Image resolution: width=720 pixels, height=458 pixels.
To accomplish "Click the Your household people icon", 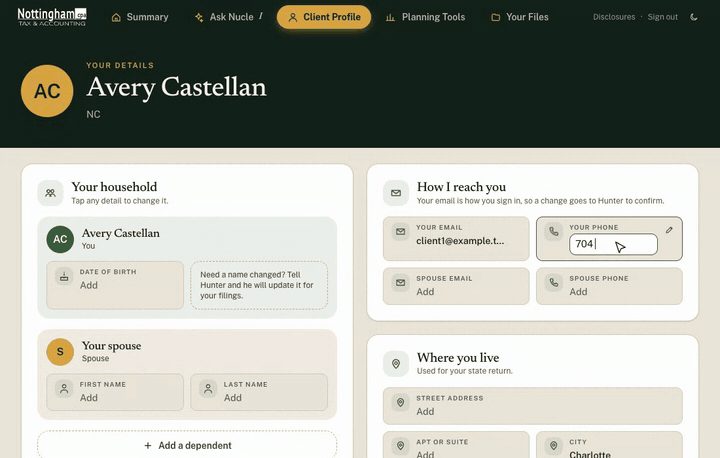I will pos(51,193).
